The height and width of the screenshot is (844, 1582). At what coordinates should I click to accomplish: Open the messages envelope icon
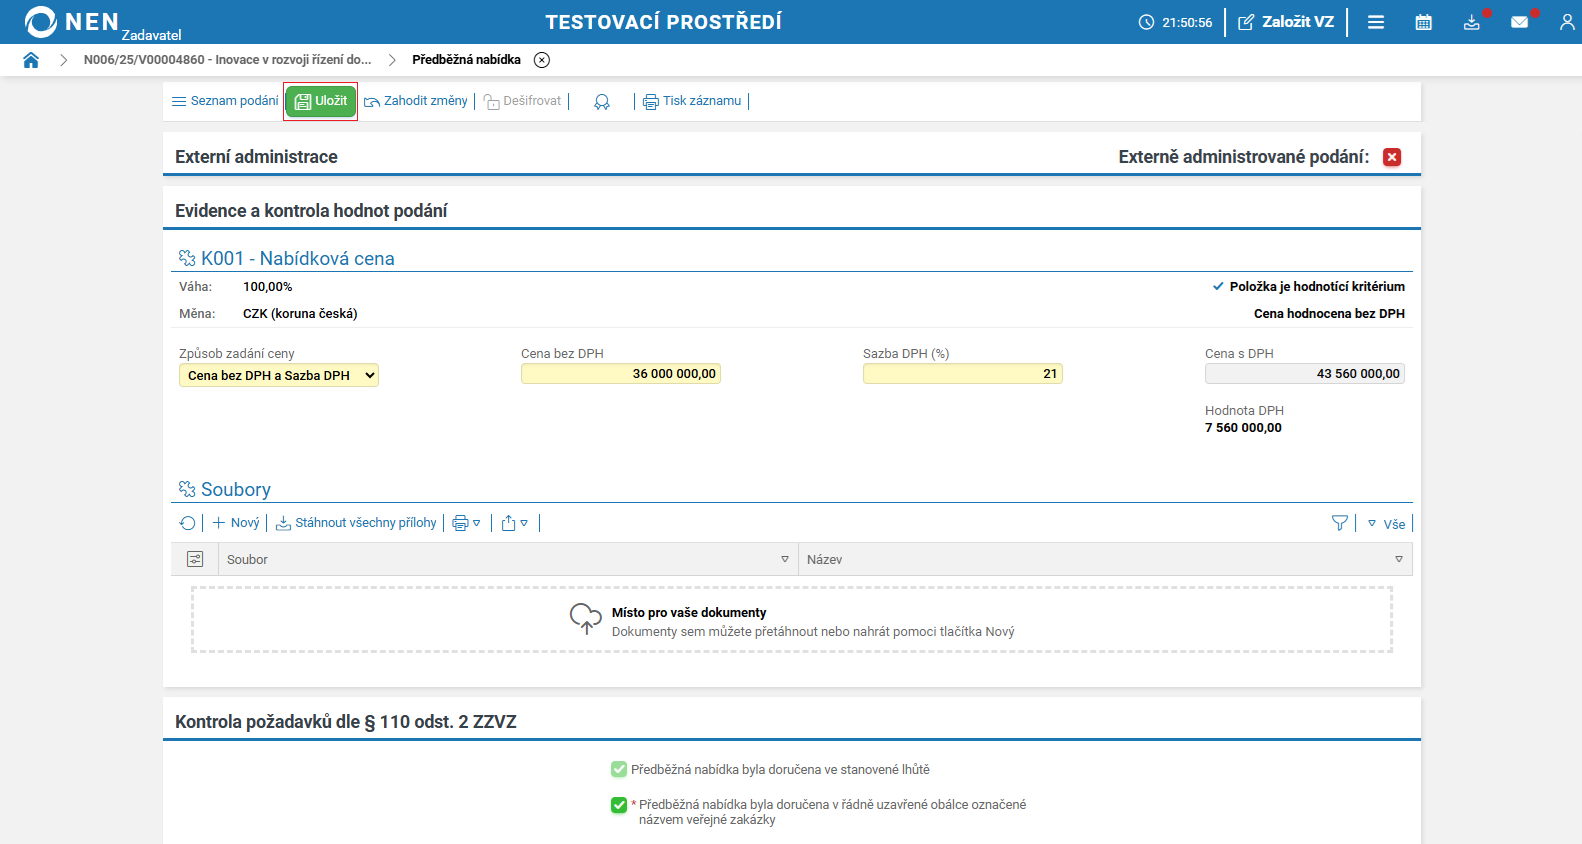pyautogui.click(x=1519, y=22)
